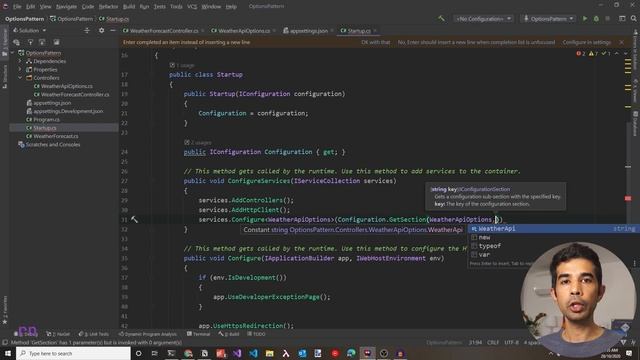Click 'OK with that' in notification
The height and width of the screenshot is (360, 640).
click(376, 42)
